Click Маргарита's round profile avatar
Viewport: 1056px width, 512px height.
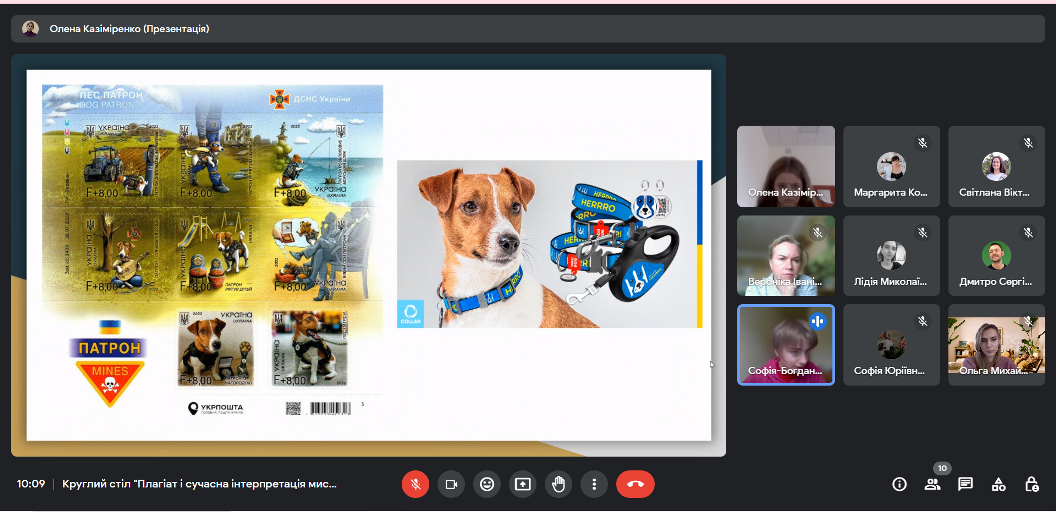click(x=891, y=166)
